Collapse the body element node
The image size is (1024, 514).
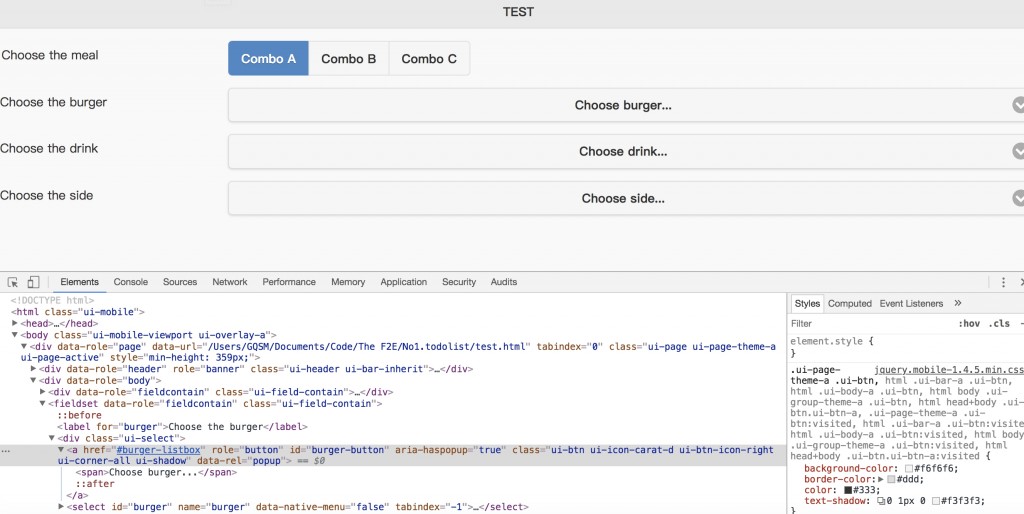pos(15,335)
